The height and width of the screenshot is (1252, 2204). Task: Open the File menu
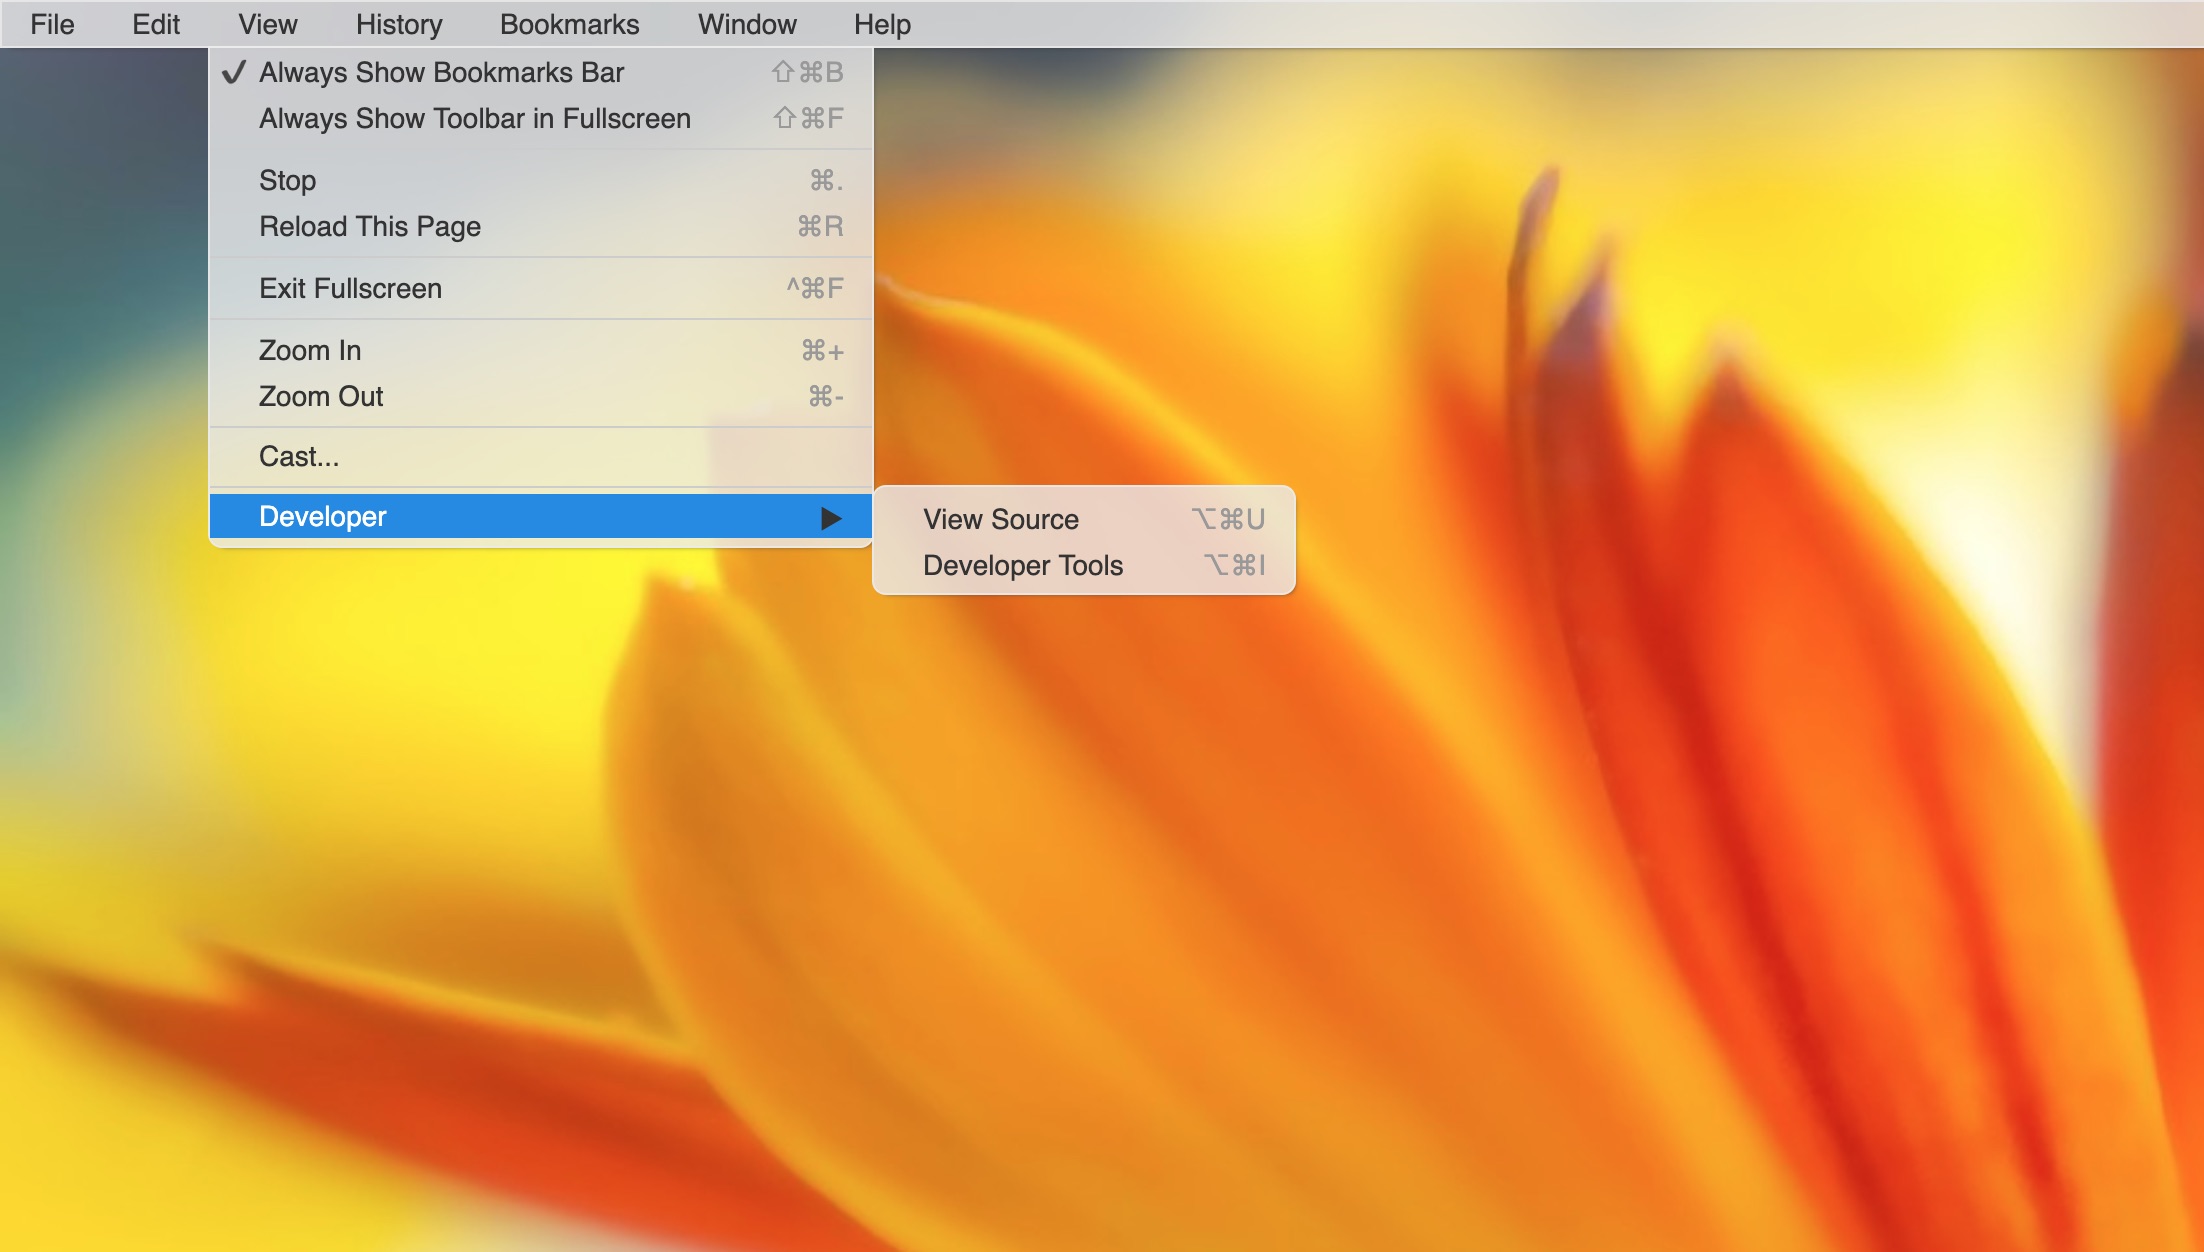pyautogui.click(x=52, y=24)
